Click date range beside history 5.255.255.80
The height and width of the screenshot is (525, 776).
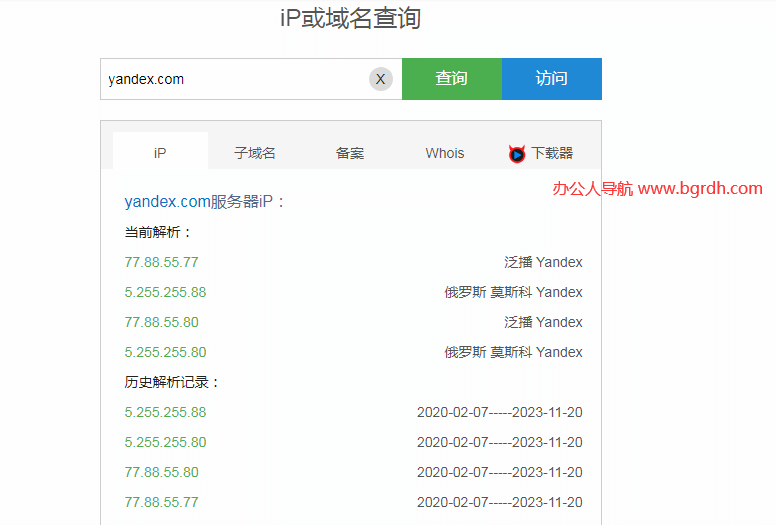click(x=499, y=442)
